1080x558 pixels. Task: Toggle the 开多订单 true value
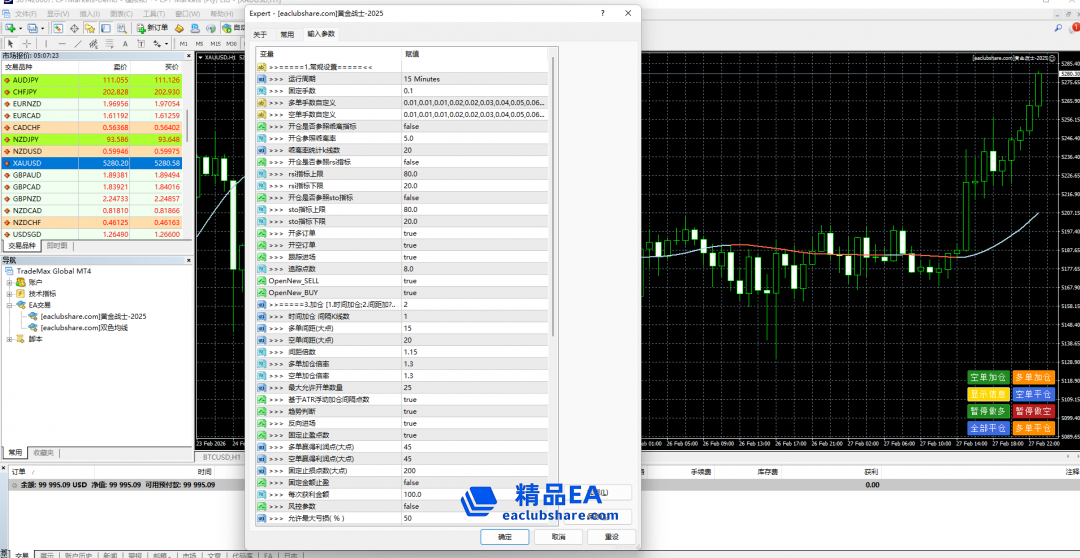pyautogui.click(x=410, y=233)
